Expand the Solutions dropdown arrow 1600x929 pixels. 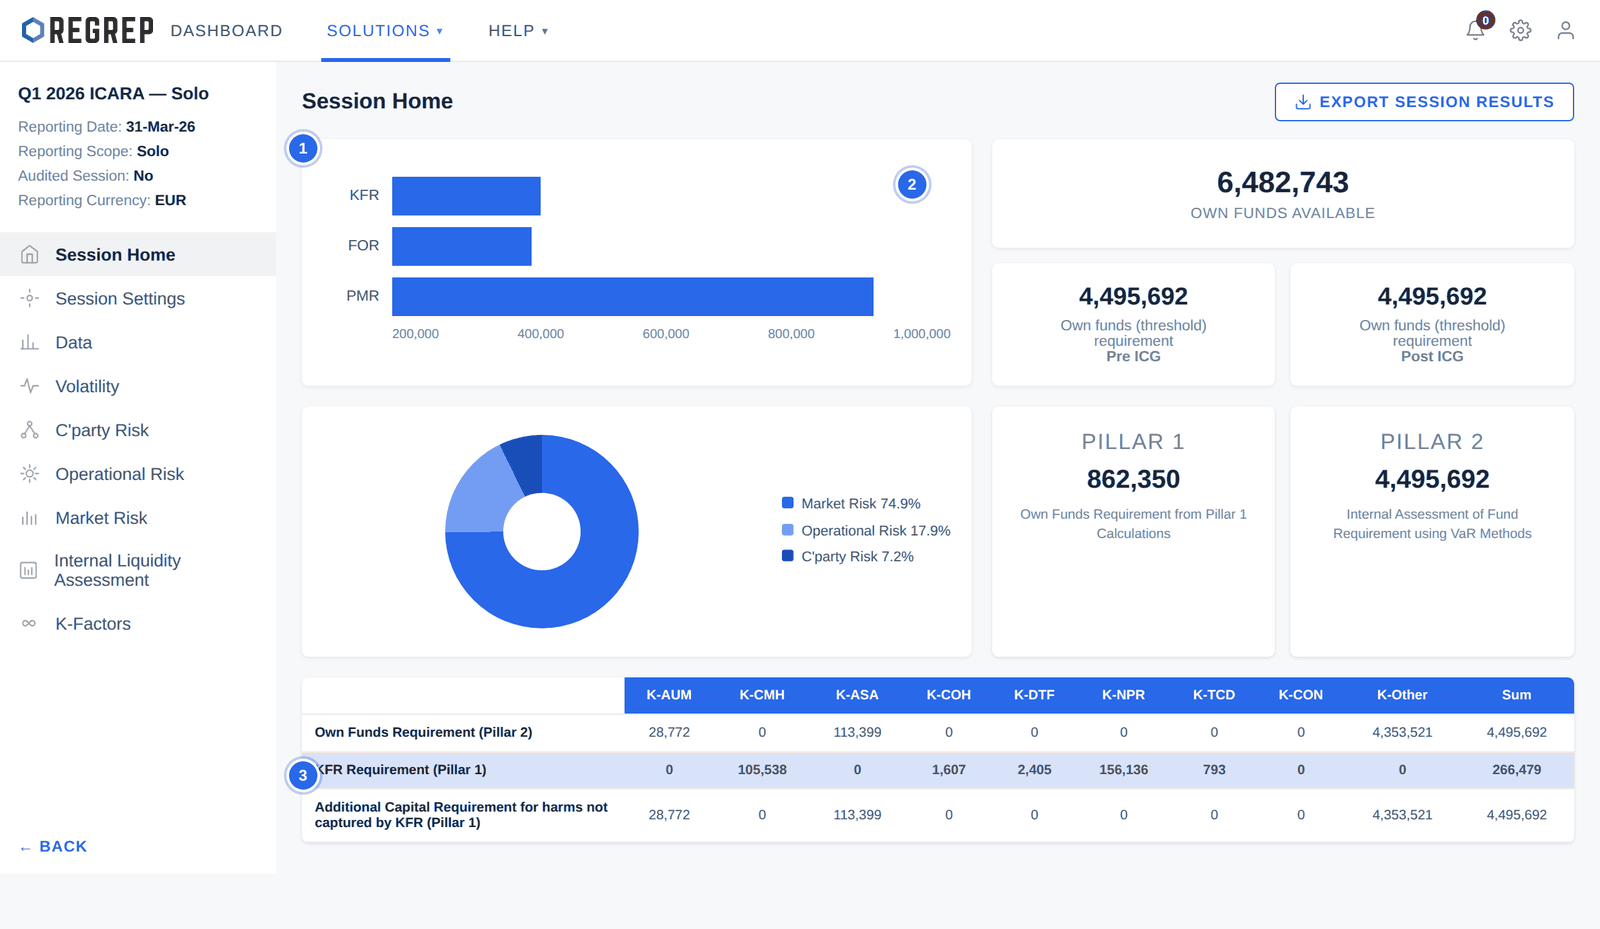click(x=439, y=31)
